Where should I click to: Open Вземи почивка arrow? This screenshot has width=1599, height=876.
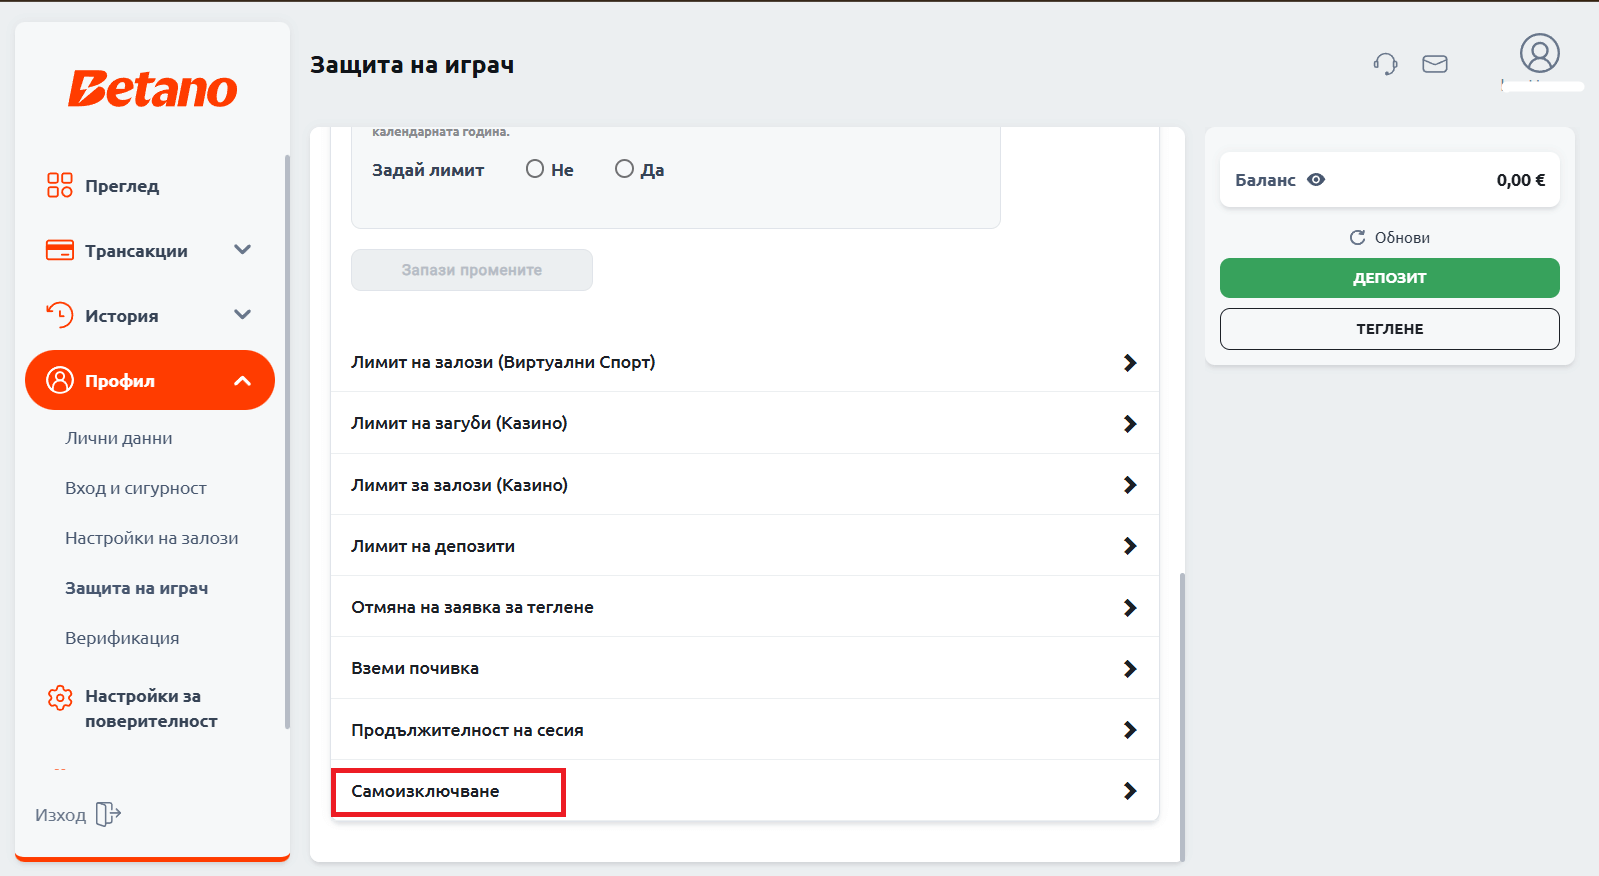point(1130,669)
